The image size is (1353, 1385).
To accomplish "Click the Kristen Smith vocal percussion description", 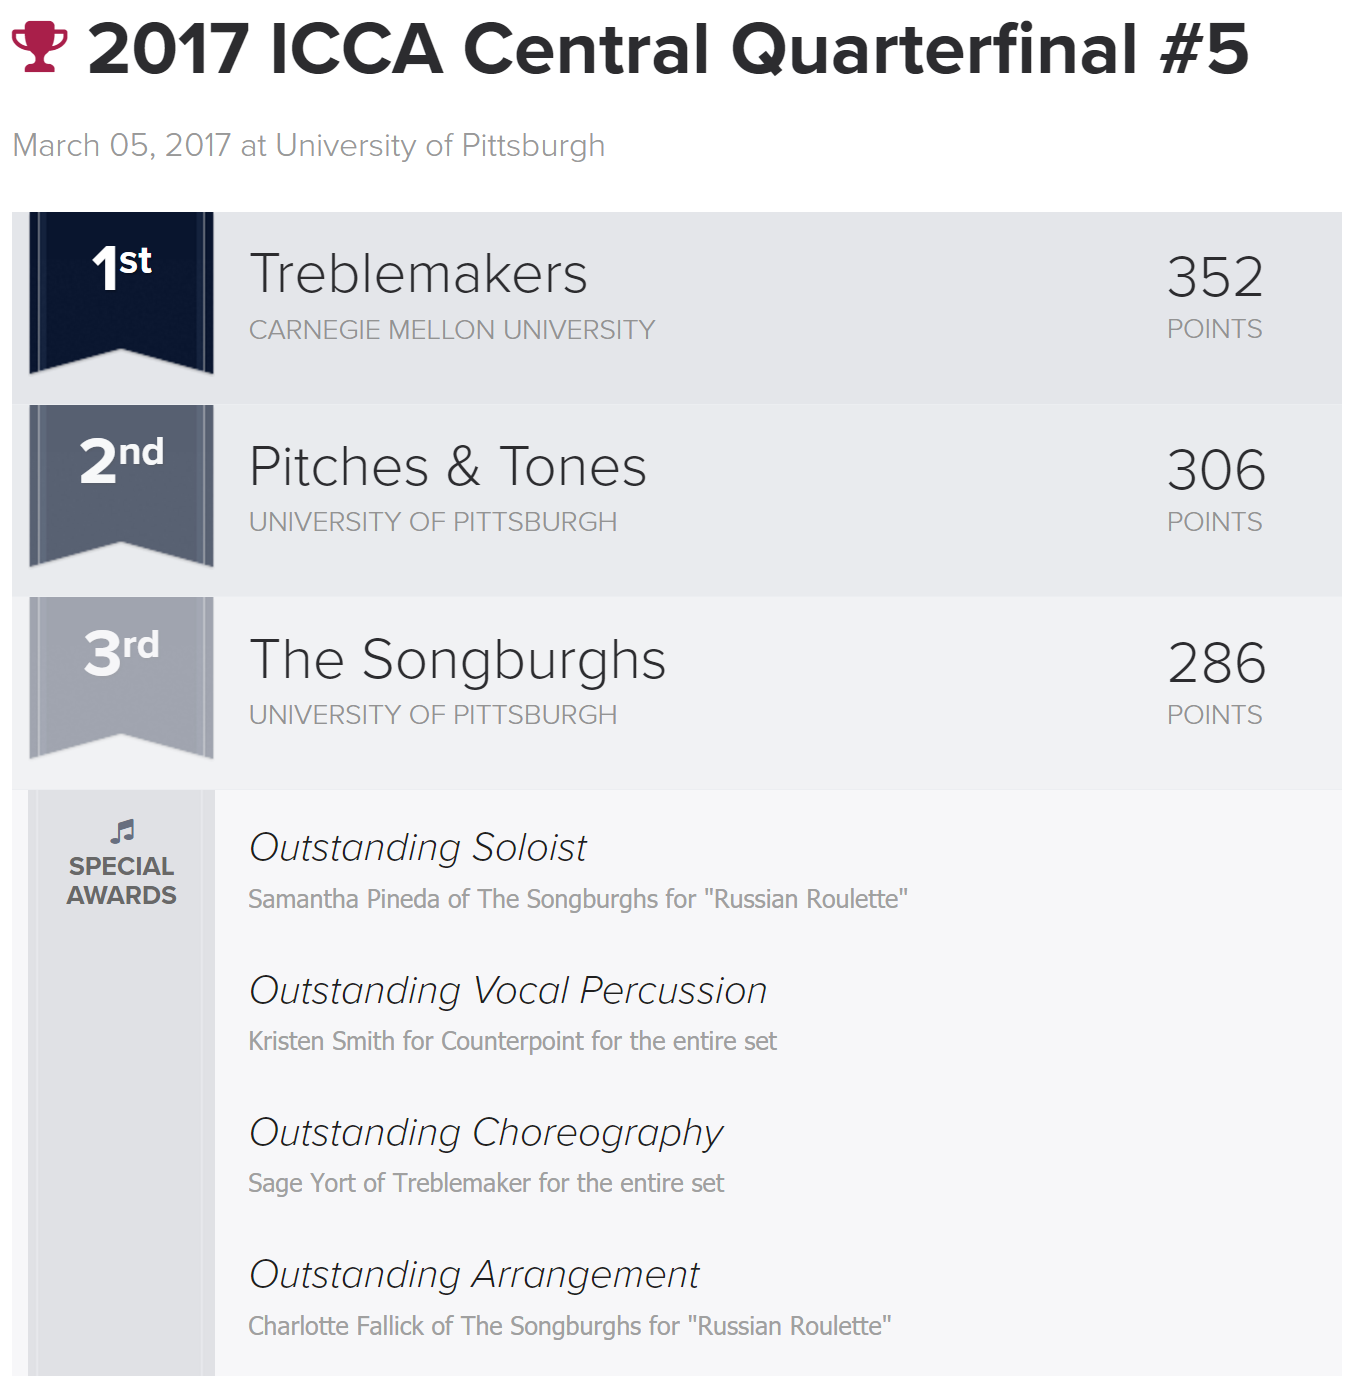I will [x=512, y=1041].
